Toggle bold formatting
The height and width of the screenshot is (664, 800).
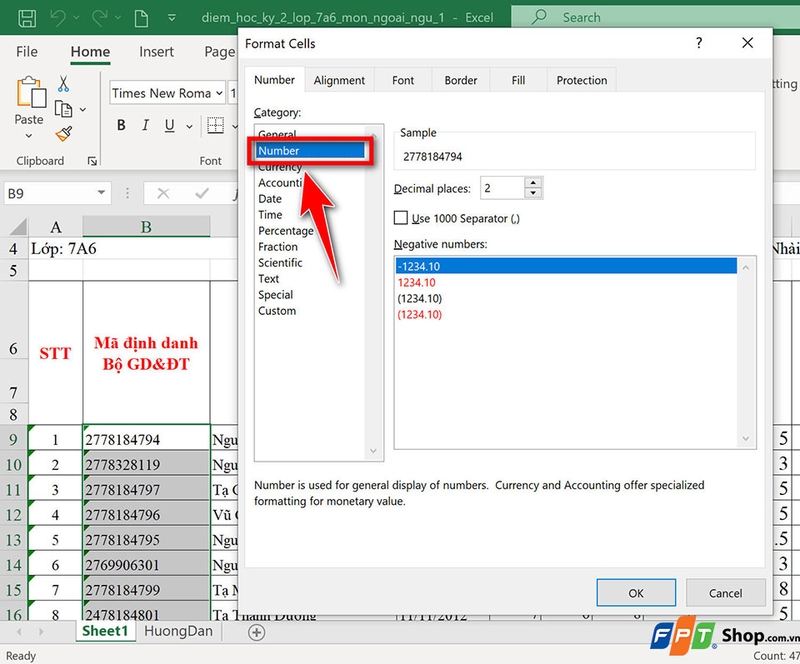click(121, 124)
